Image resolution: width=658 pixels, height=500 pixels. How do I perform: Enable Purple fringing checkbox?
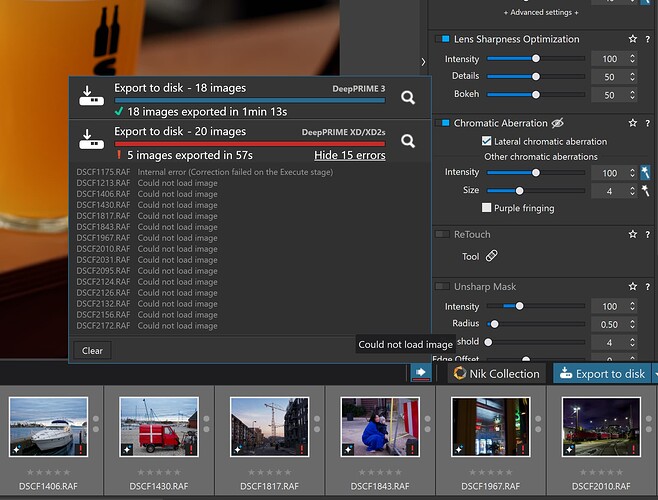pos(487,208)
